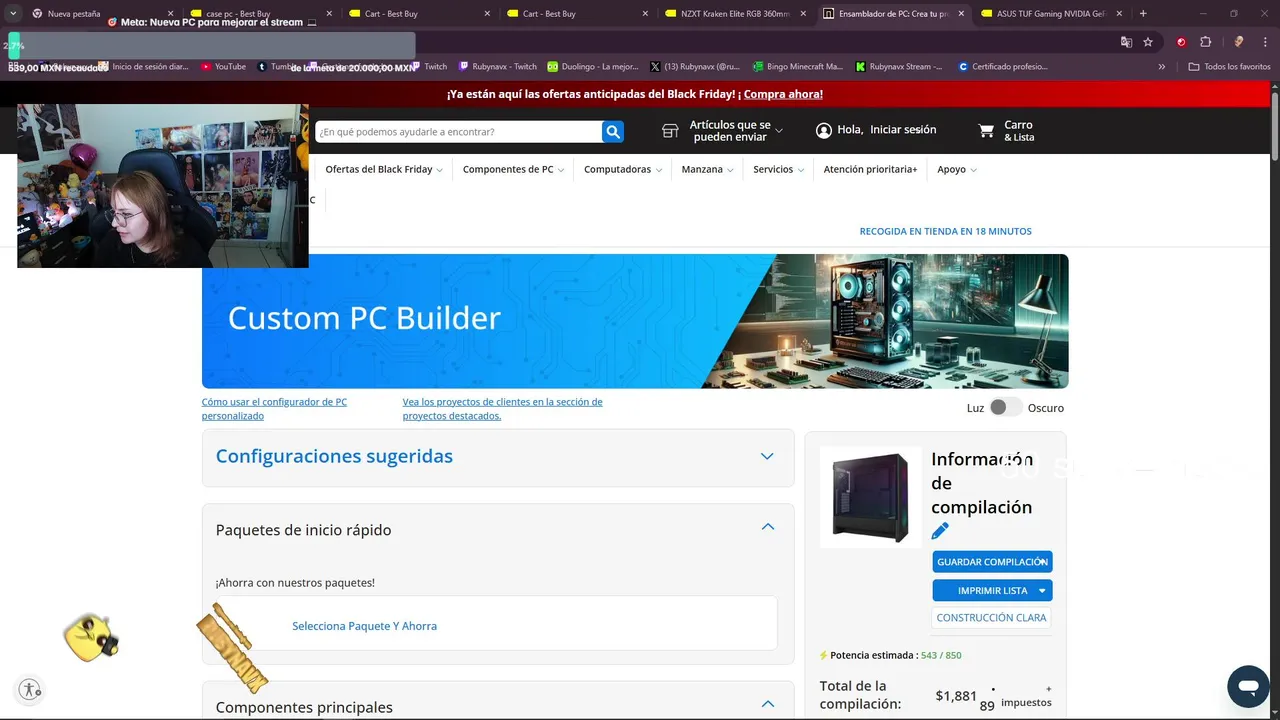Close the Ensamblador de PC tab
Screen dimensions: 1280x720
coord(961,14)
